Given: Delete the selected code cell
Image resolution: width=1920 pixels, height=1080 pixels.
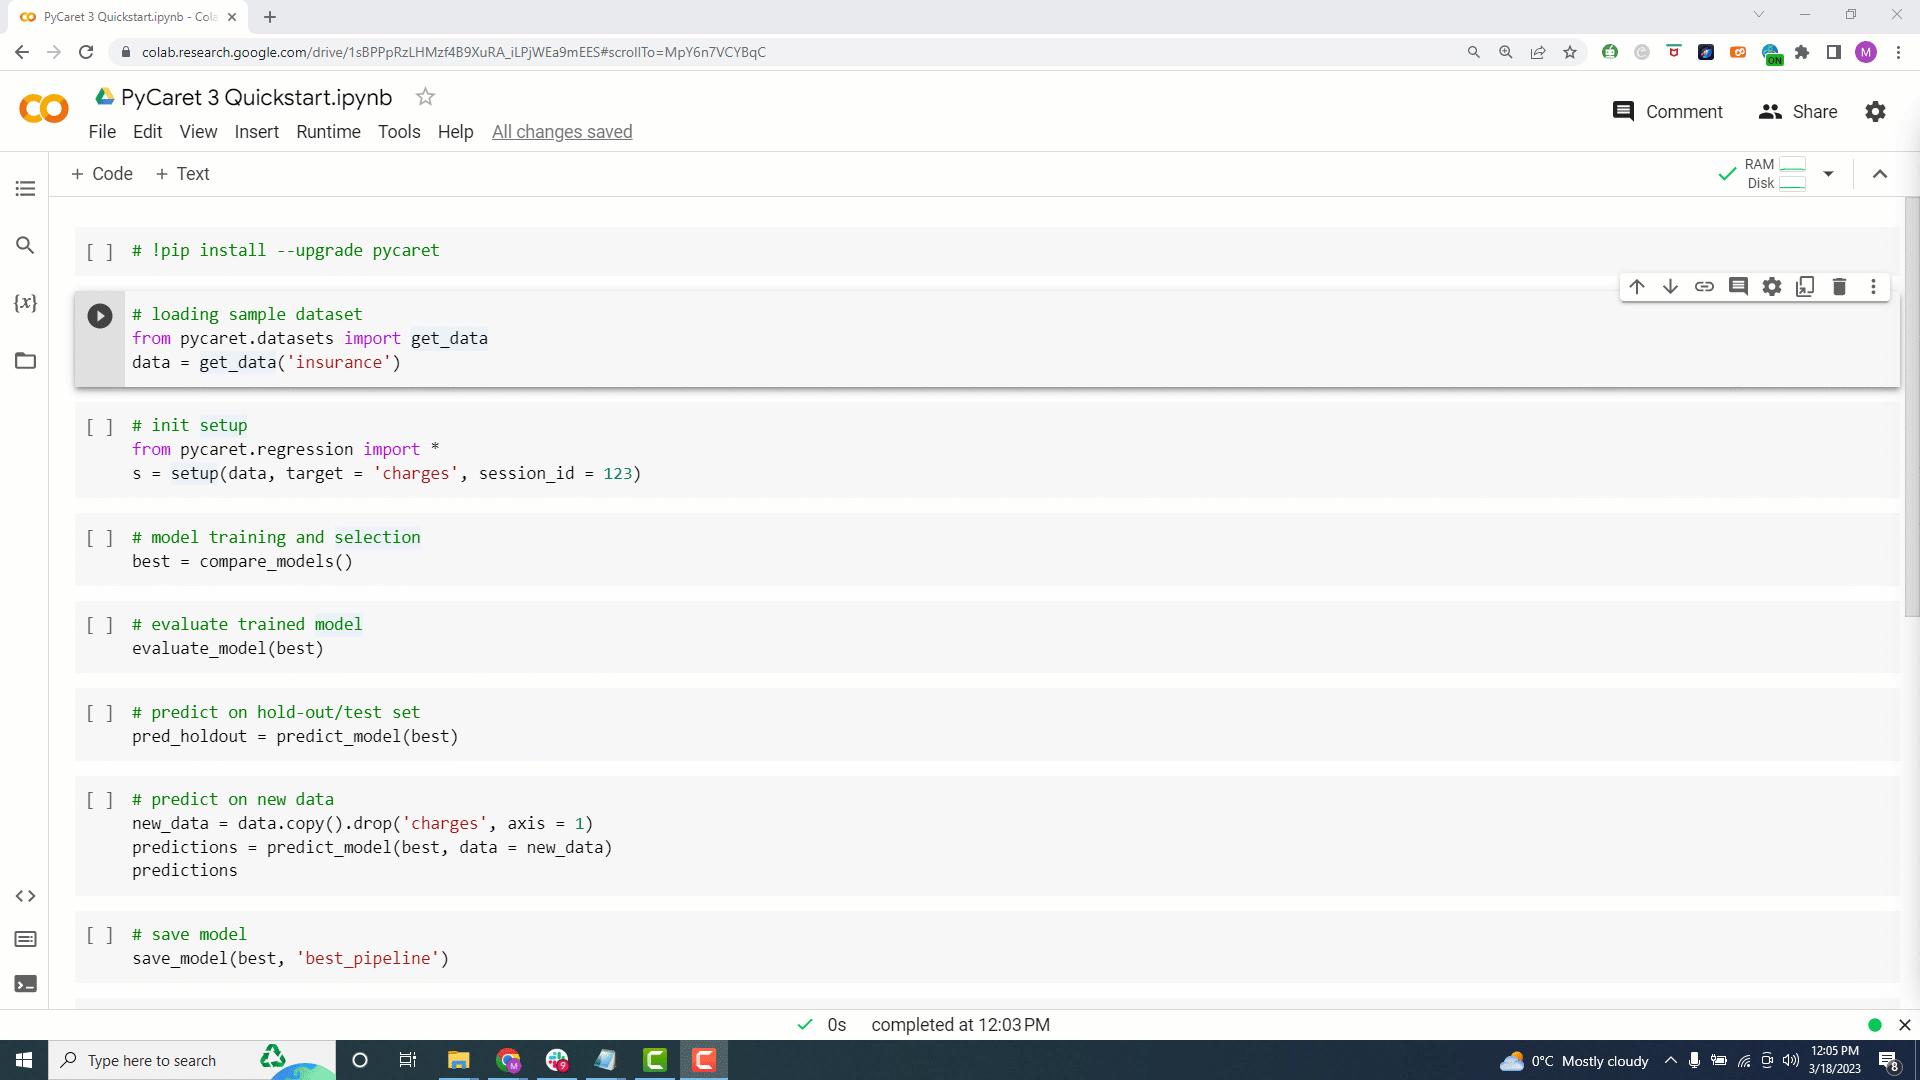Looking at the screenshot, I should tap(1839, 286).
